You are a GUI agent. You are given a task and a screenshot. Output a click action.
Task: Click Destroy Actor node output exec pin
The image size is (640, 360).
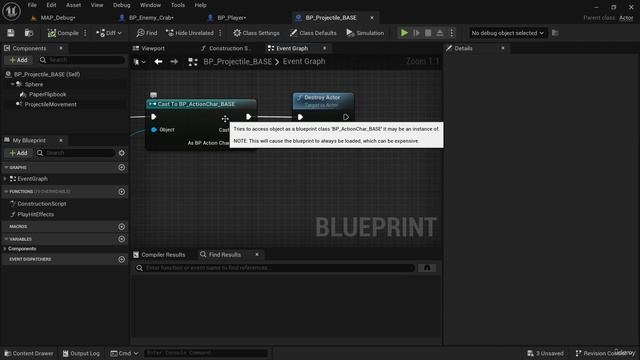point(346,117)
